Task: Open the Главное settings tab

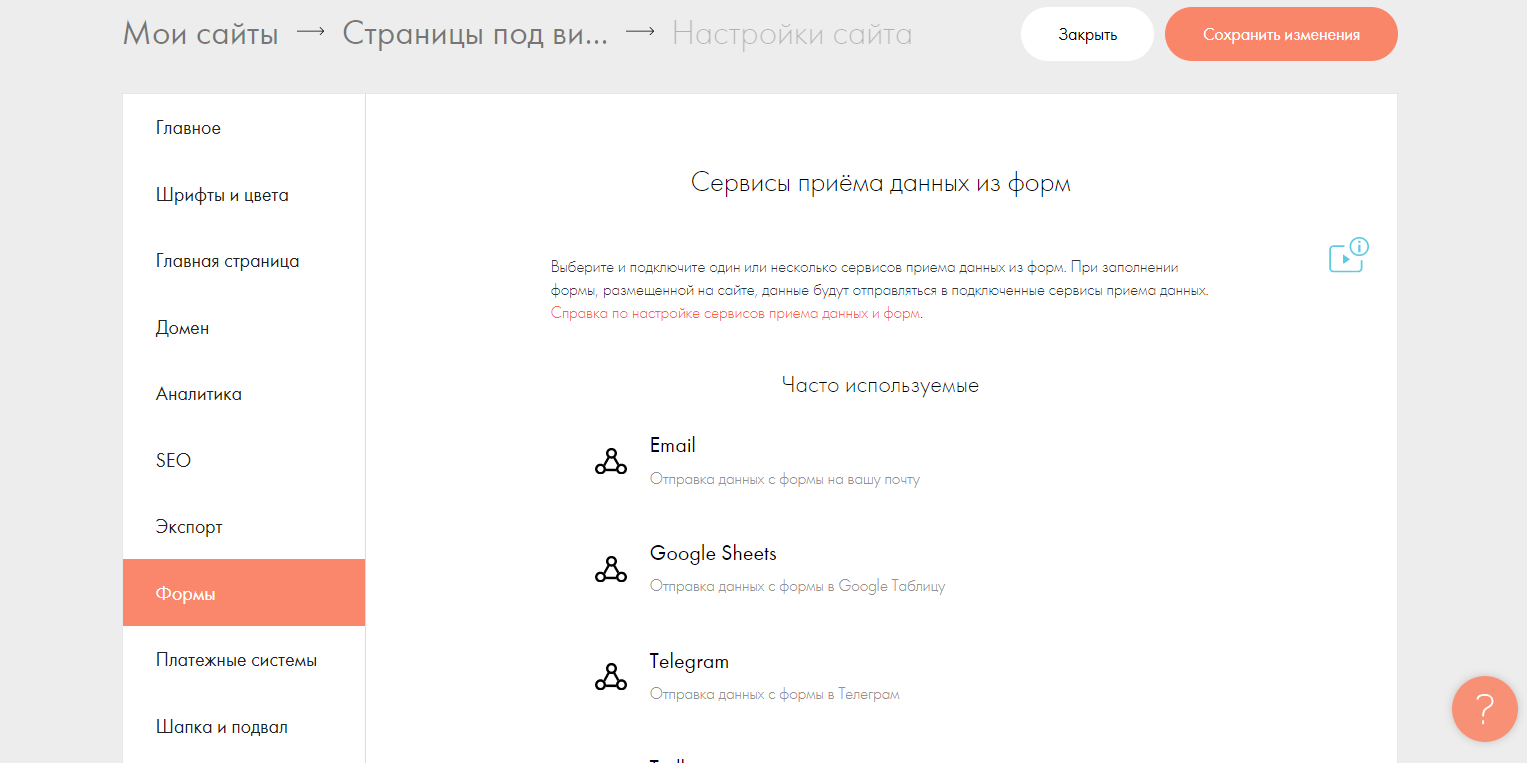Action: click(244, 128)
